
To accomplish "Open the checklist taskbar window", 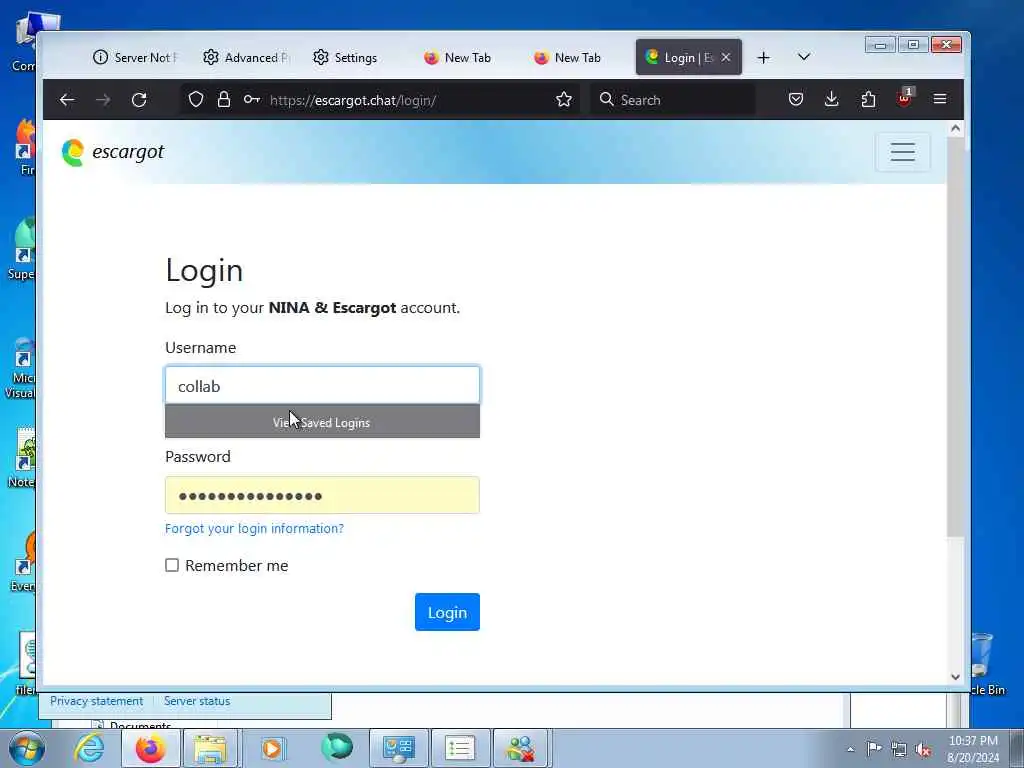I will pos(460,748).
